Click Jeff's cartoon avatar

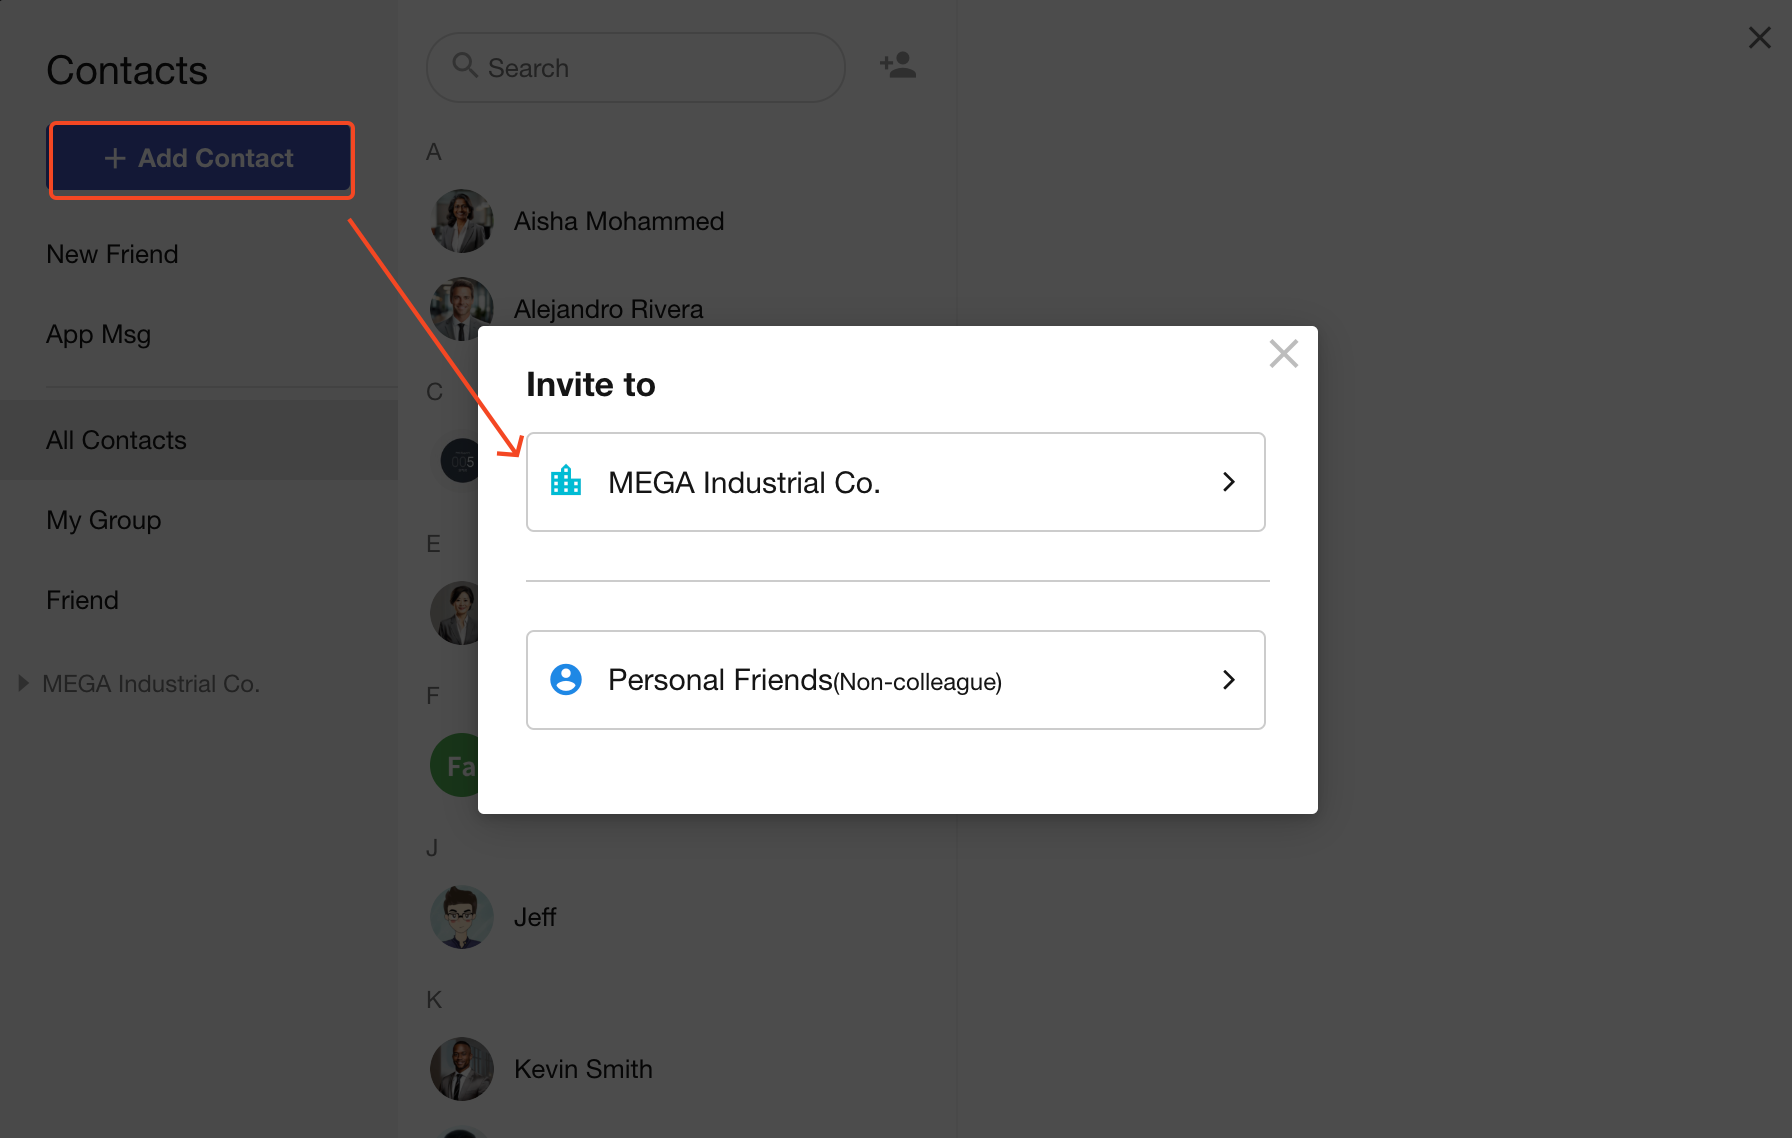pos(461,917)
